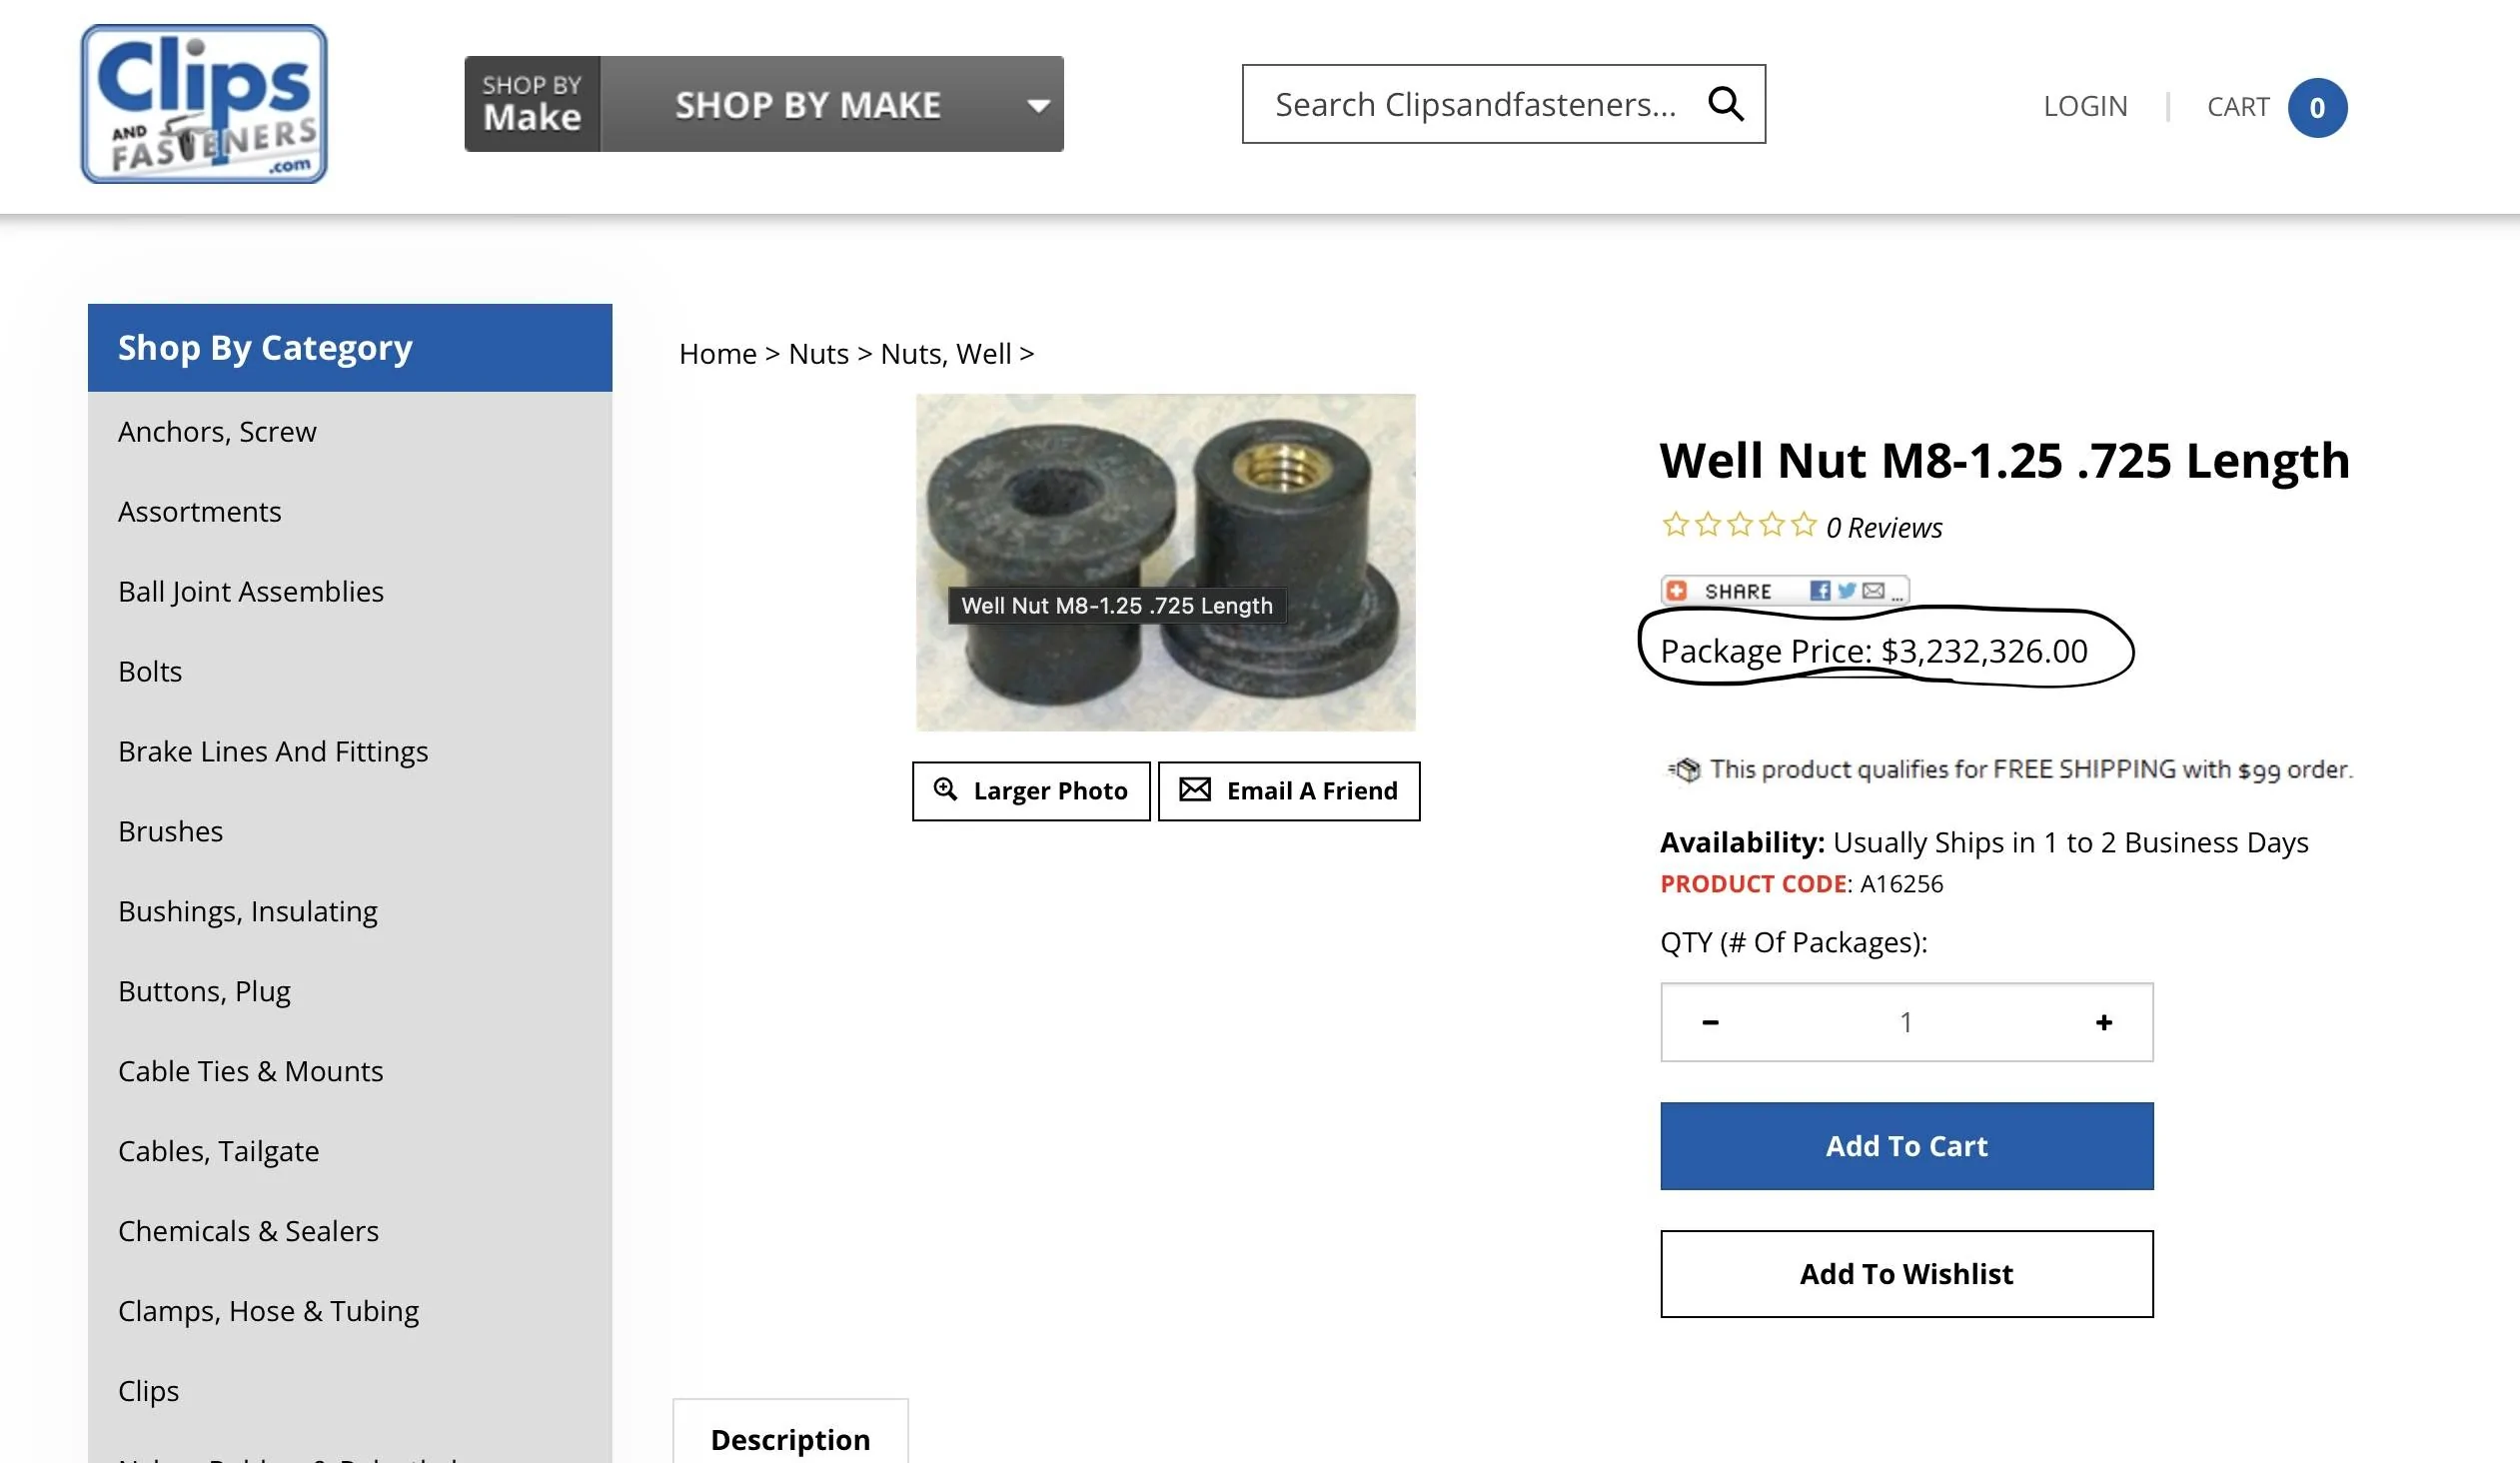Open the CART link
The width and height of the screenshot is (2520, 1463).
click(x=2238, y=106)
